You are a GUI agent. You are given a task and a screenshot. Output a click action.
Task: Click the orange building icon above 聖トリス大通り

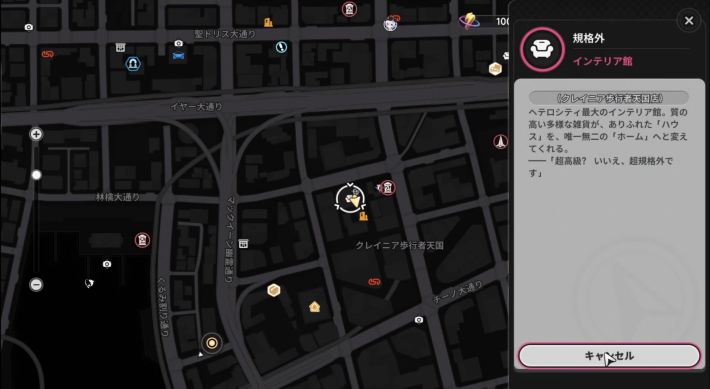[x=269, y=22]
